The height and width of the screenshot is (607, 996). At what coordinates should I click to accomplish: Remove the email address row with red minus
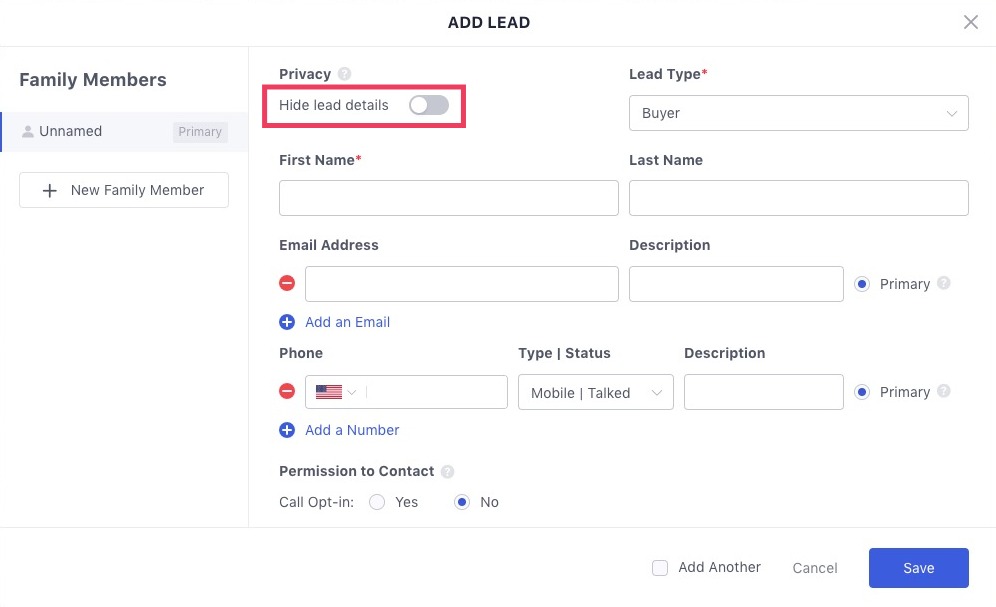pyautogui.click(x=287, y=283)
